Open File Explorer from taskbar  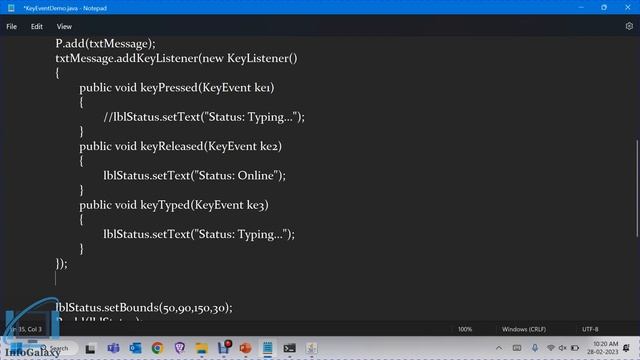[x=202, y=348]
